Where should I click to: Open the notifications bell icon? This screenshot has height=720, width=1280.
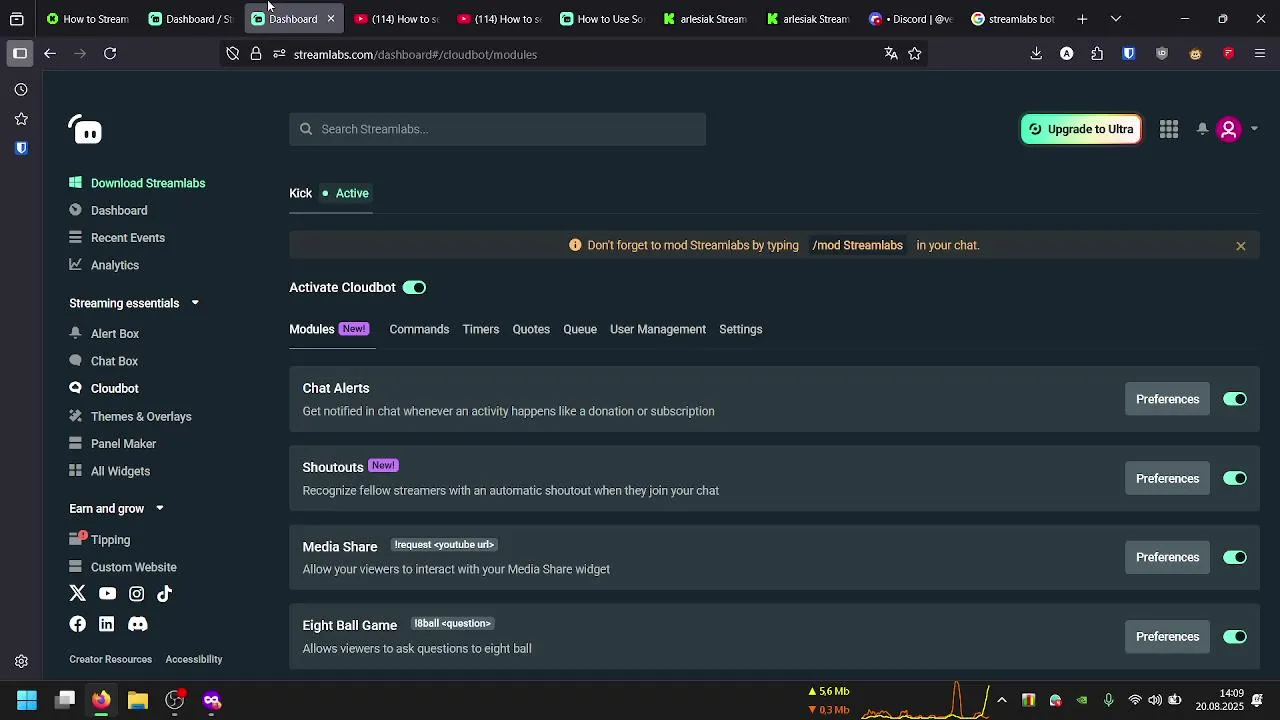(x=1202, y=129)
